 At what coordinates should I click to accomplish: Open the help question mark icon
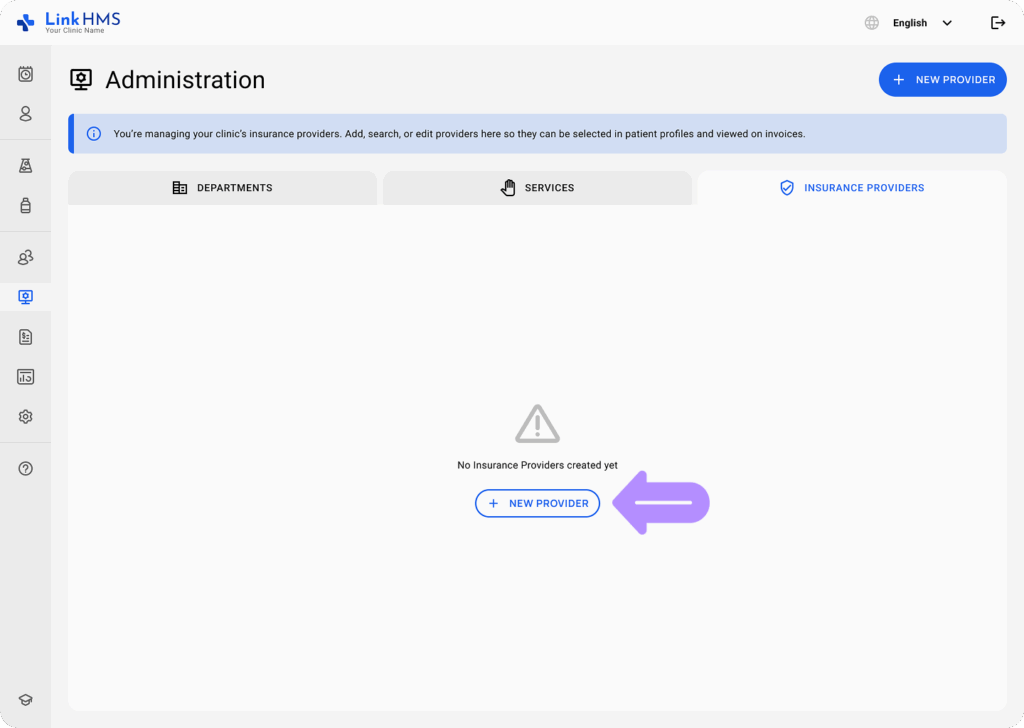coord(25,468)
